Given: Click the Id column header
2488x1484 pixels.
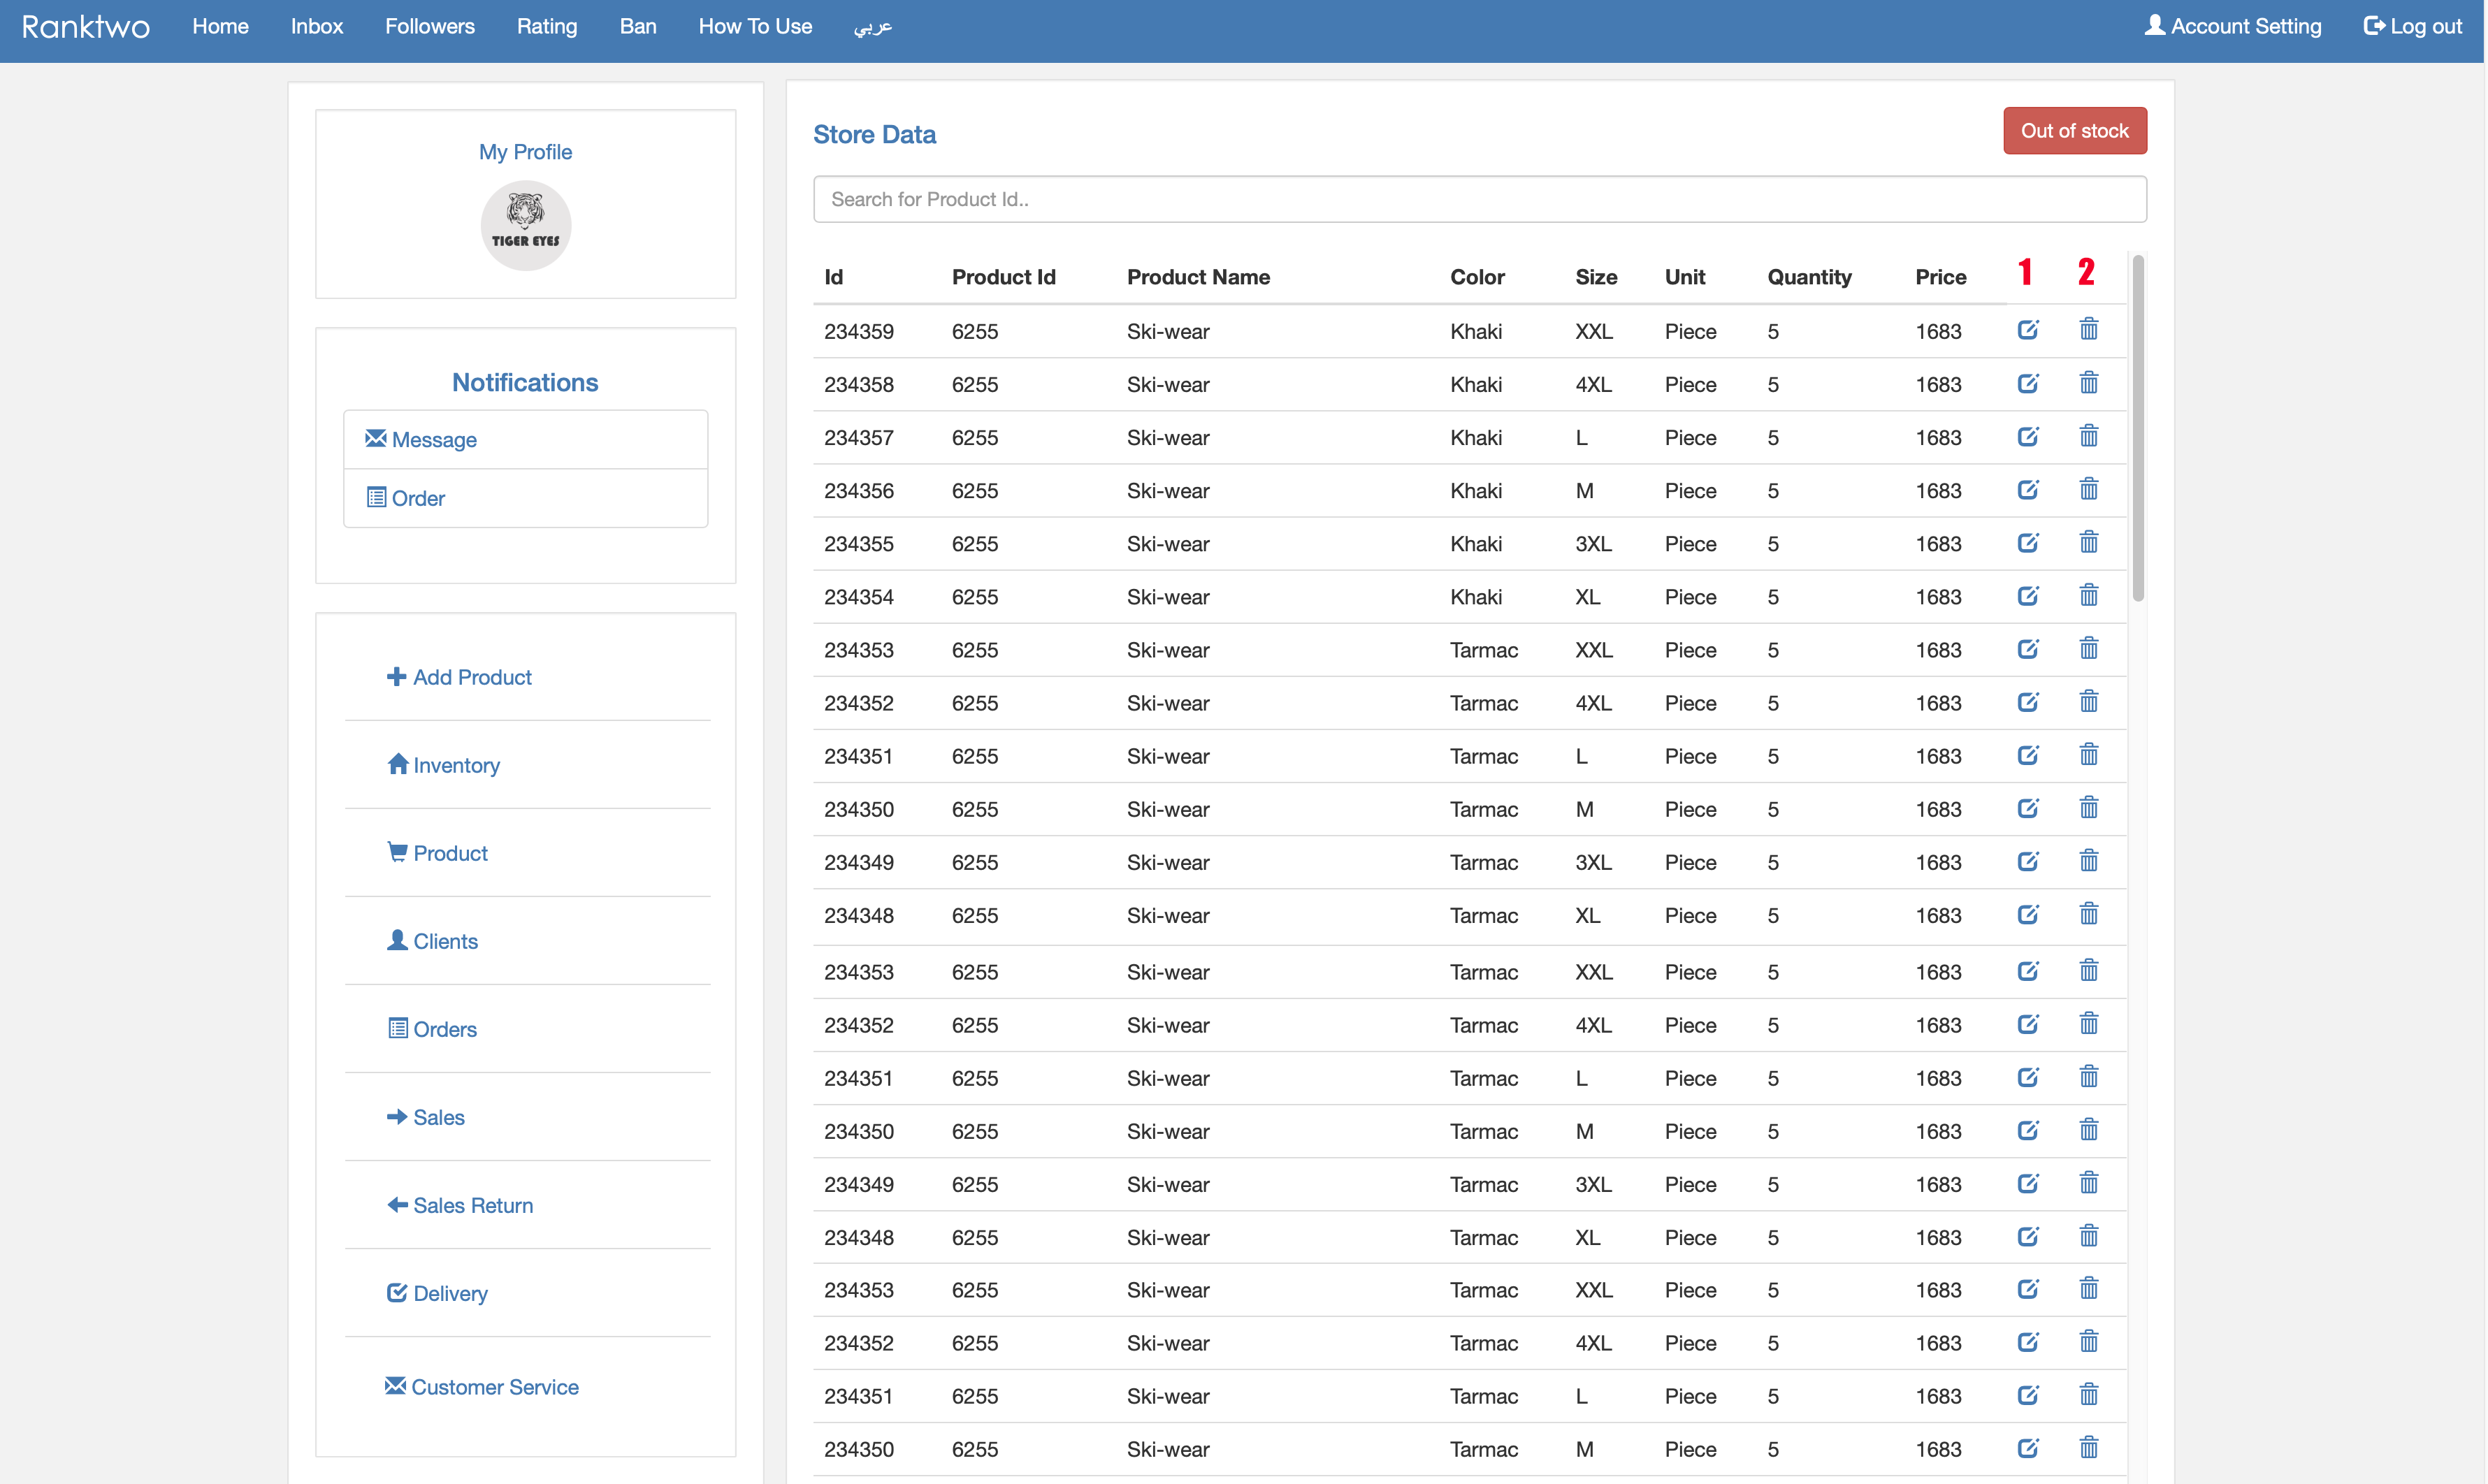Looking at the screenshot, I should pyautogui.click(x=833, y=277).
